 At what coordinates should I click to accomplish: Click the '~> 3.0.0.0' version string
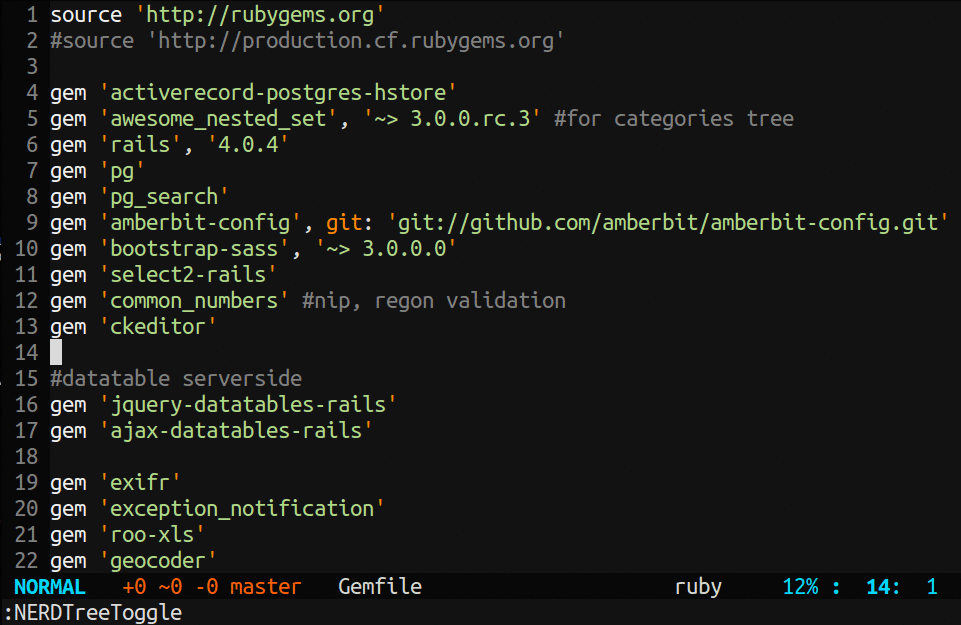pyautogui.click(x=386, y=249)
